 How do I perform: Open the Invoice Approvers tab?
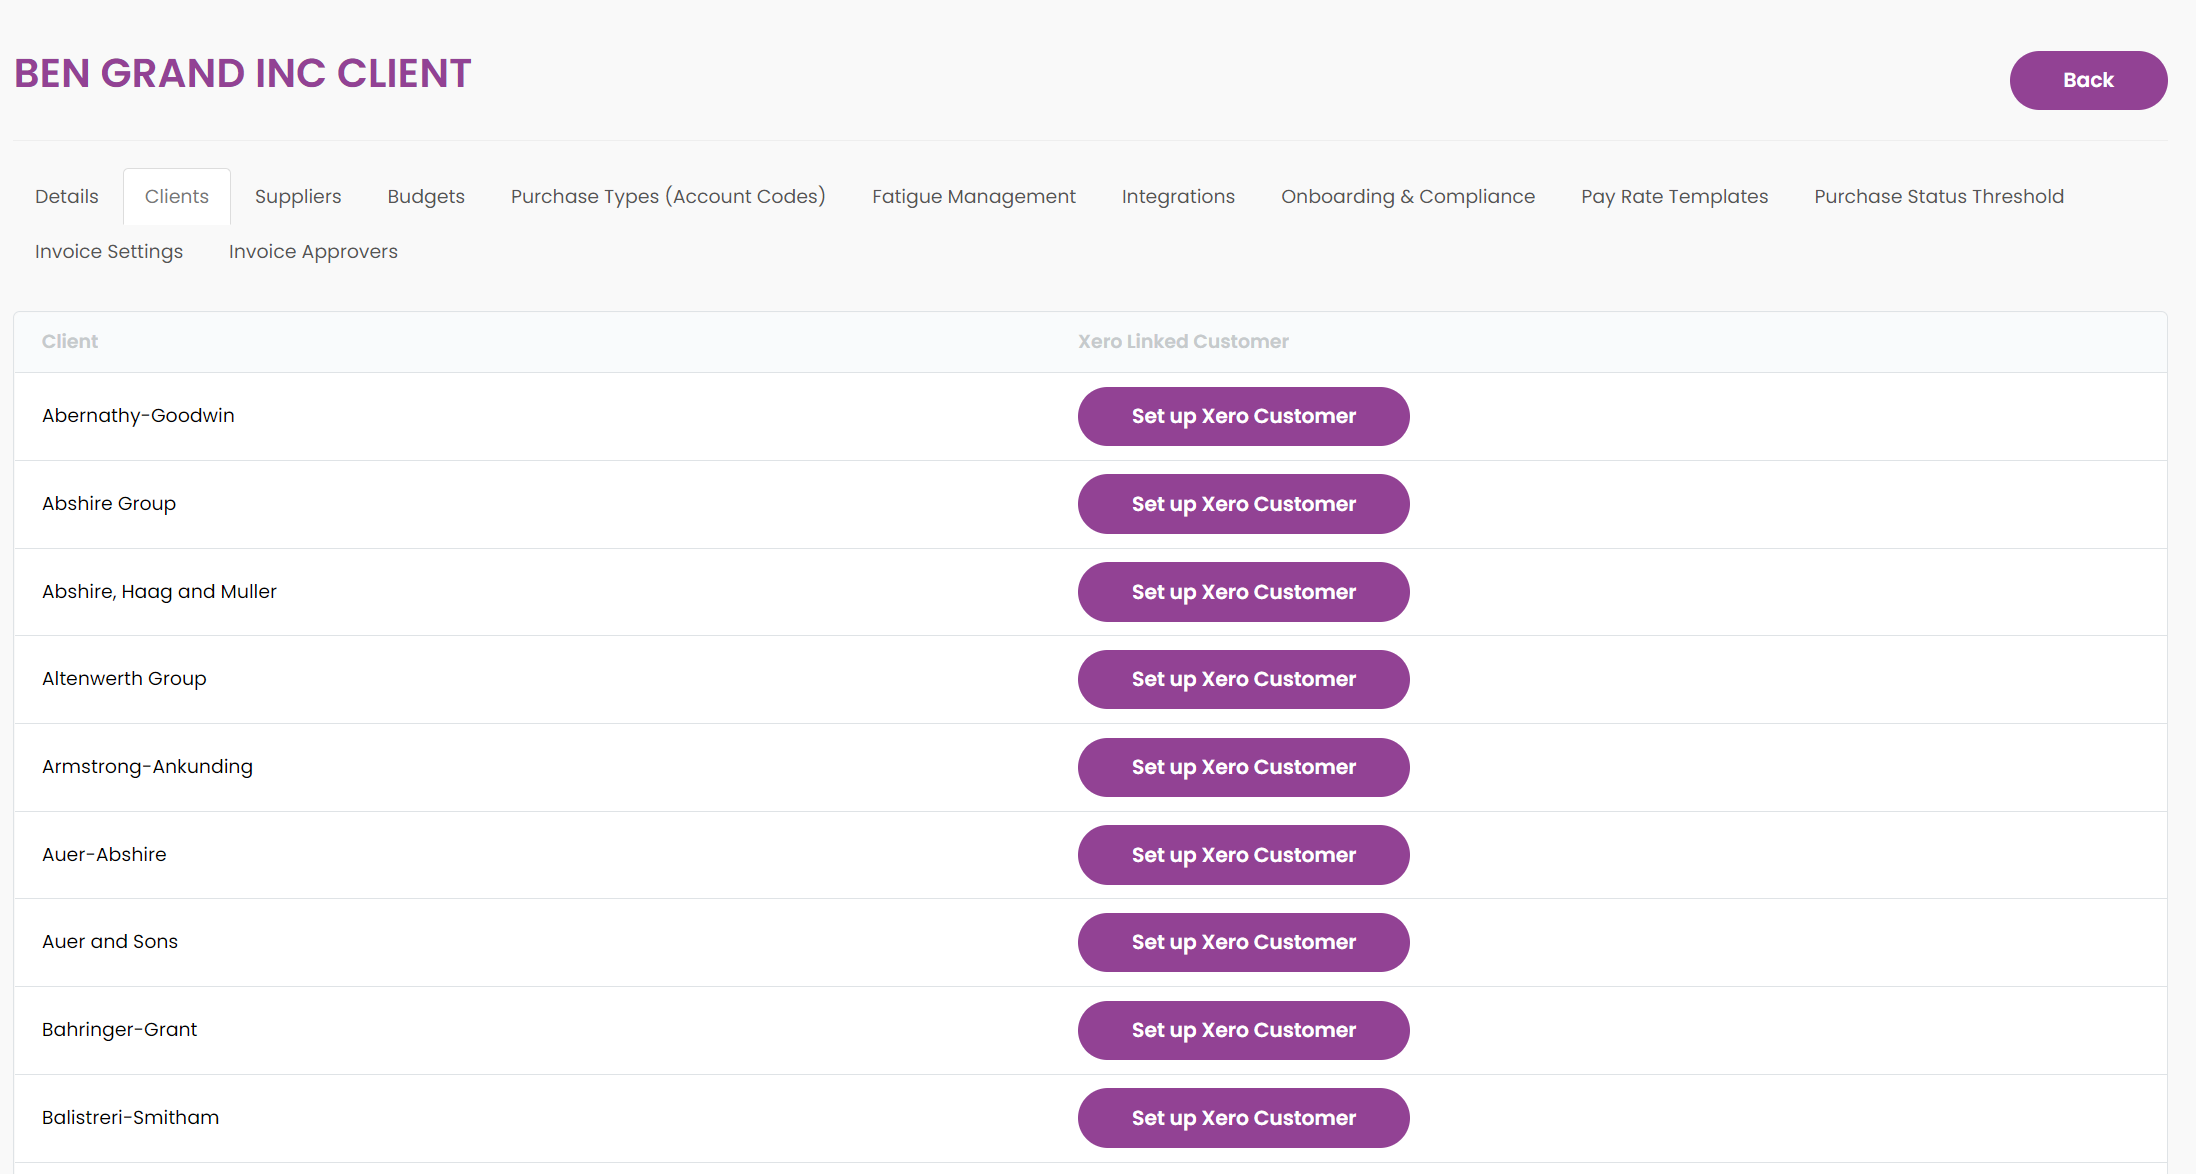click(313, 251)
